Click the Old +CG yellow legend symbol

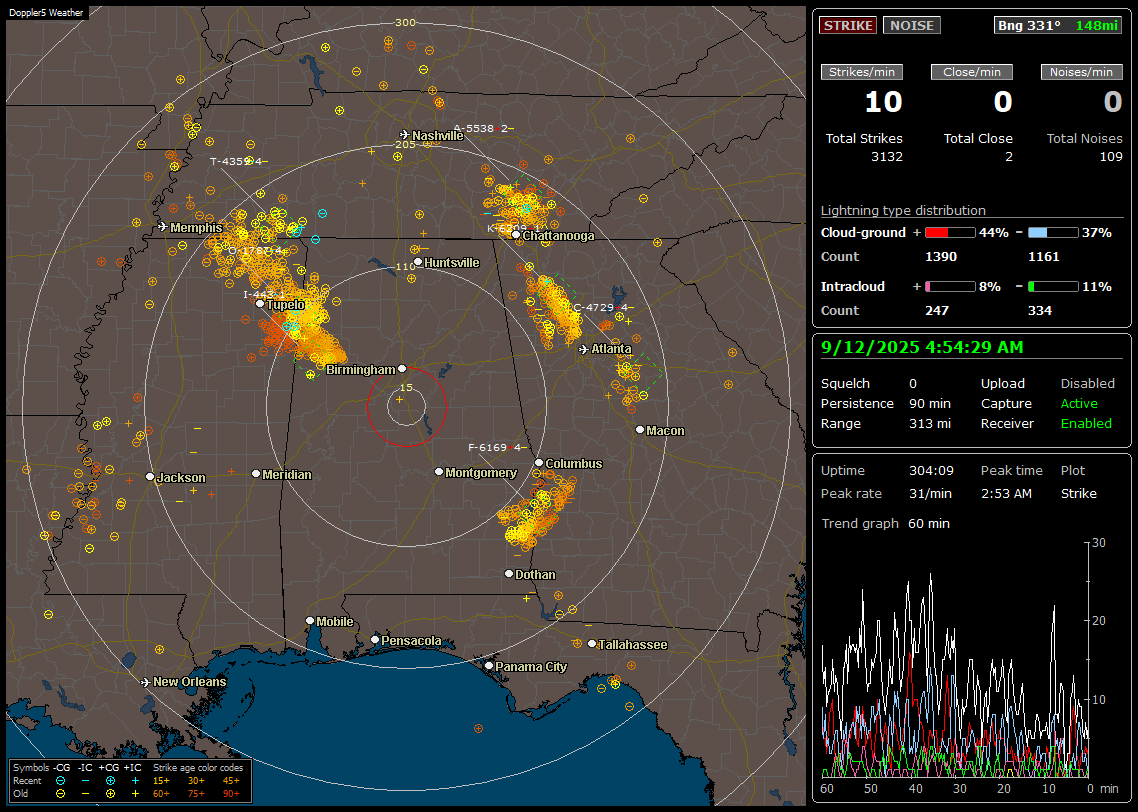110,794
